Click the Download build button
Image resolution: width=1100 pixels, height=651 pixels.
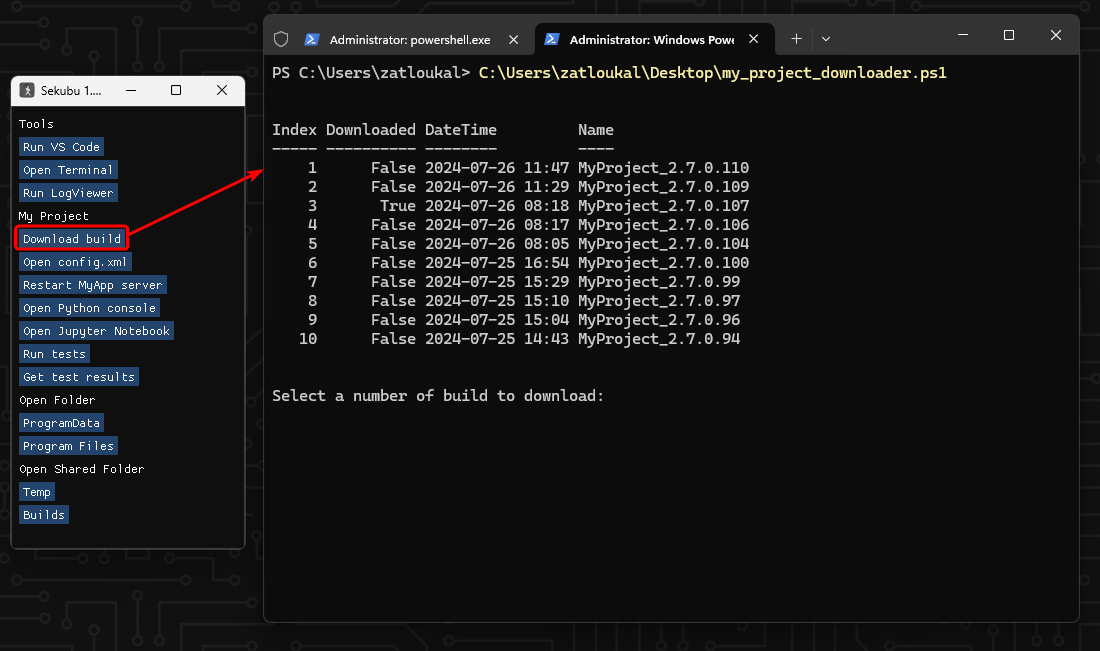coord(72,239)
